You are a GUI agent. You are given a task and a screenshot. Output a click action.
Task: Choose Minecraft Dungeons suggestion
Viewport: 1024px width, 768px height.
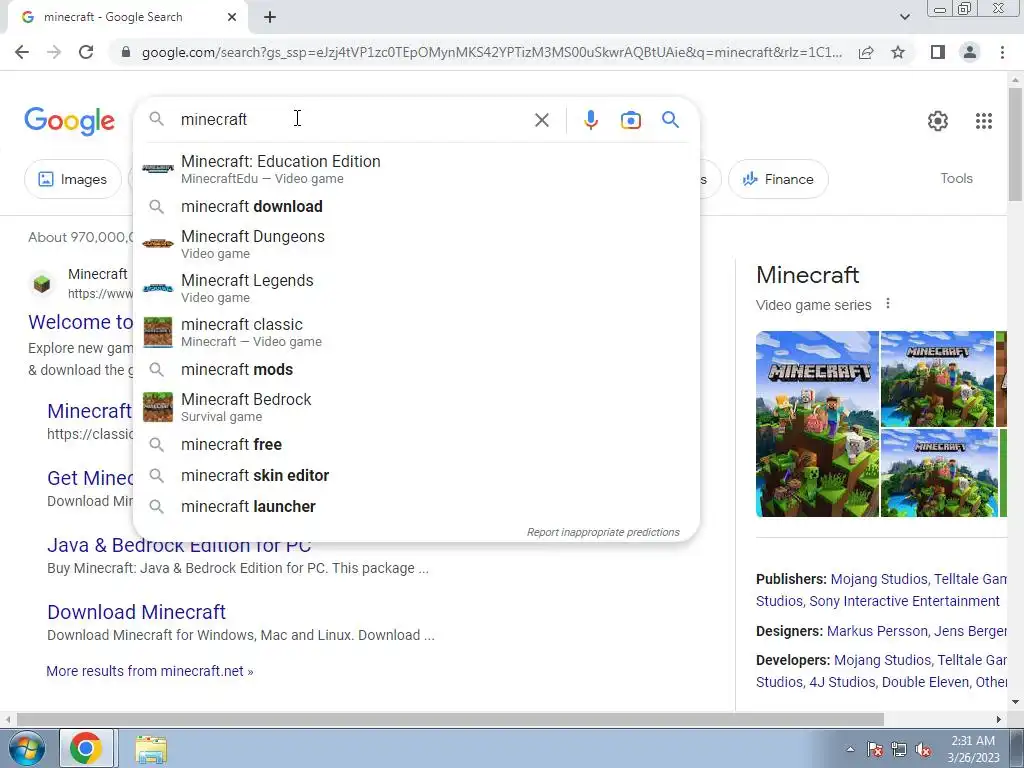416,244
